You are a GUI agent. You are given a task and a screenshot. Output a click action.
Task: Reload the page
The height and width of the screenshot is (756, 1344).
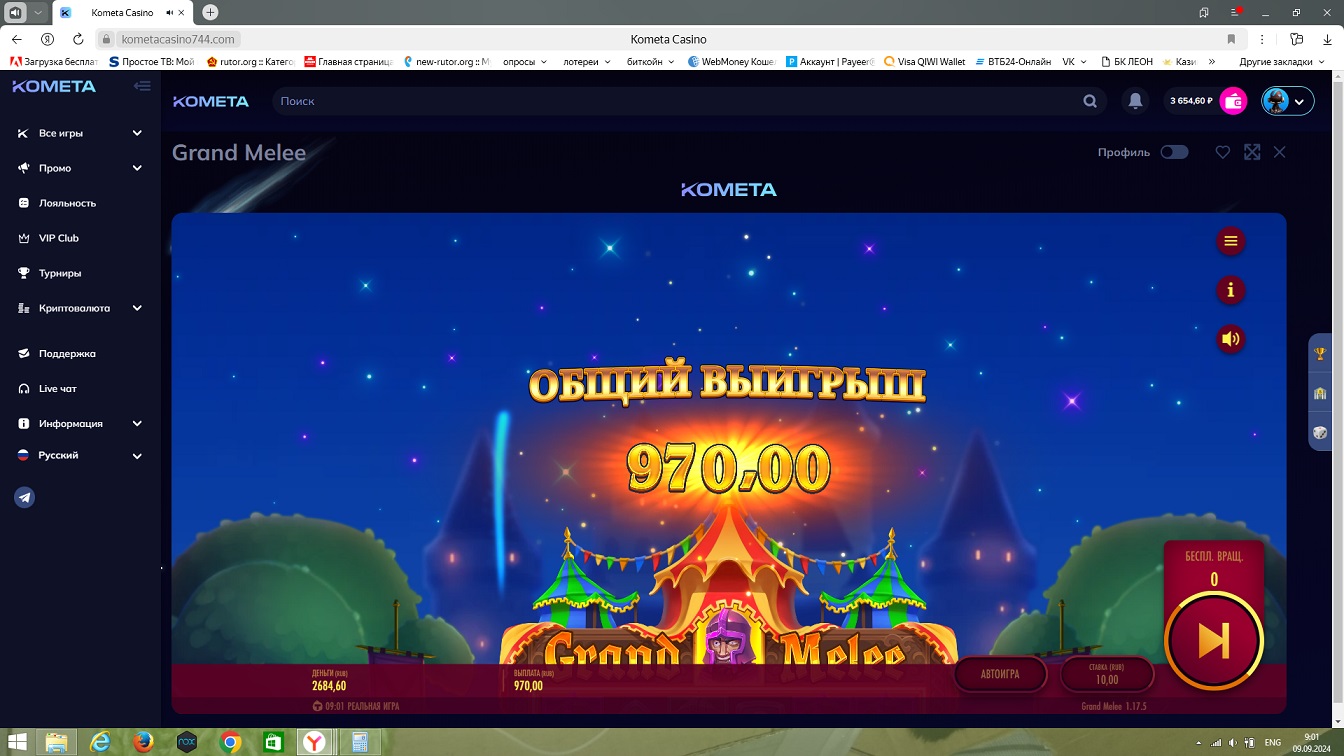pos(78,39)
